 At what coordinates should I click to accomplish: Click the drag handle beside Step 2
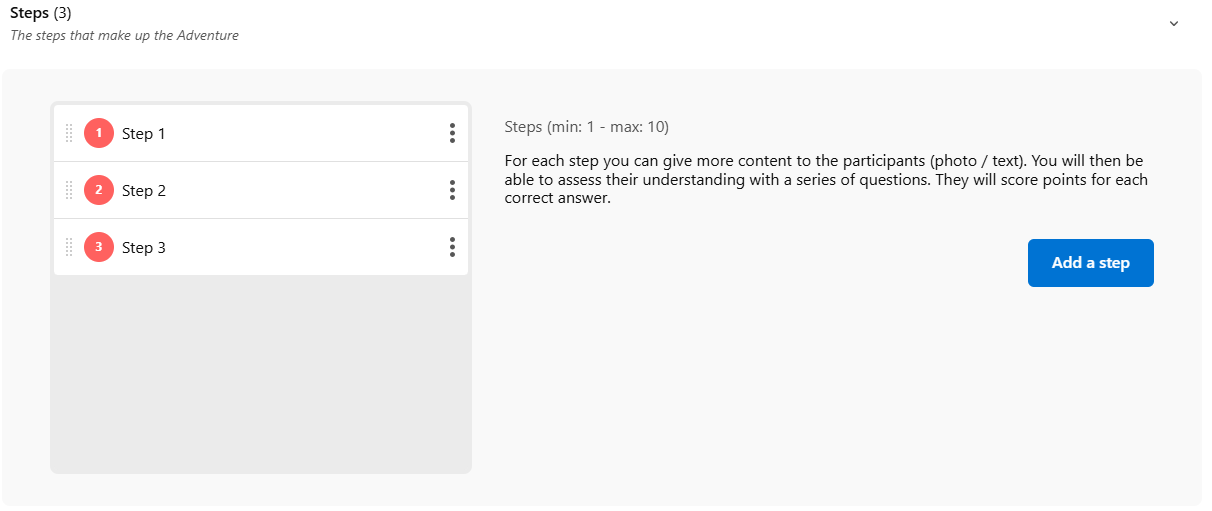(x=69, y=190)
